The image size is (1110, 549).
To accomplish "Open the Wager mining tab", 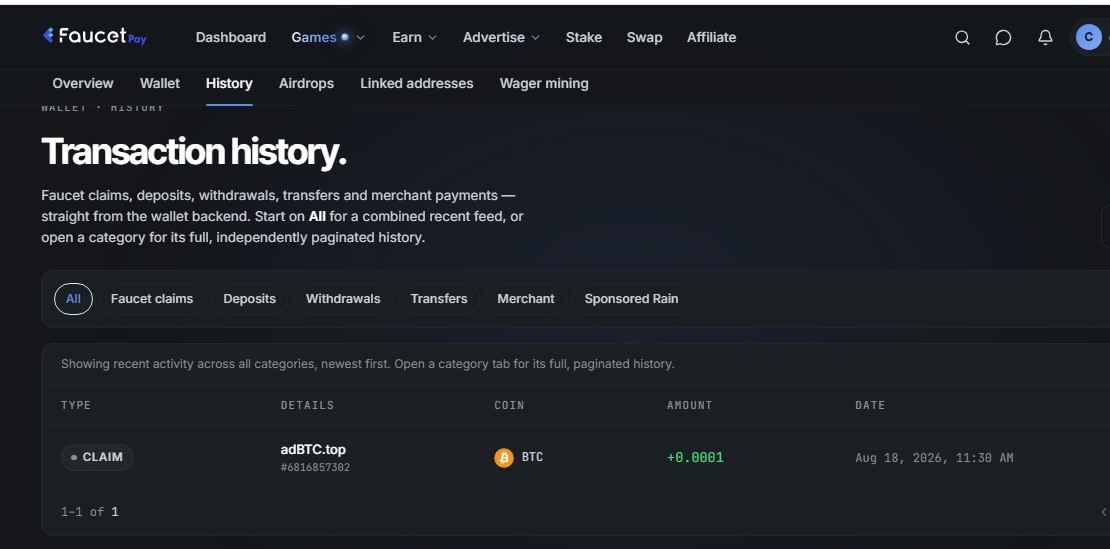I will [544, 83].
